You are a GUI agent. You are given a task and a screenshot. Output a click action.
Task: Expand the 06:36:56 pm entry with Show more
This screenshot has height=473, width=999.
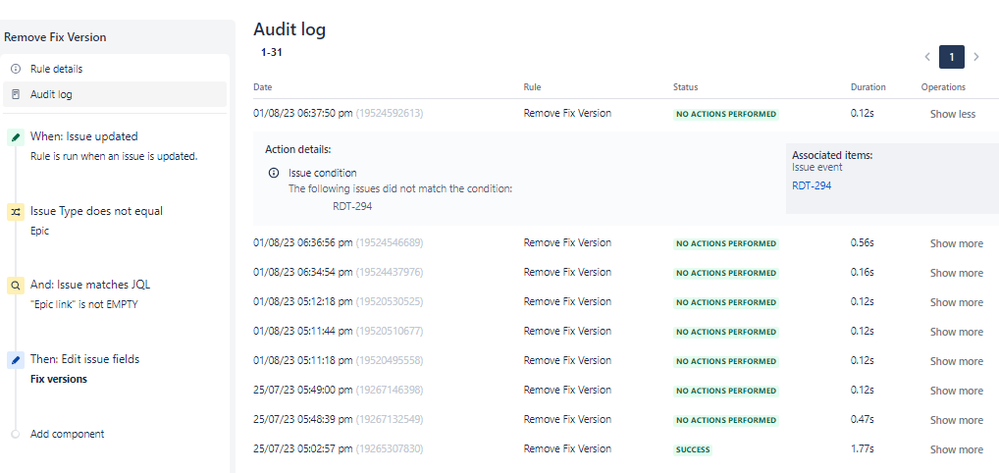click(956, 244)
